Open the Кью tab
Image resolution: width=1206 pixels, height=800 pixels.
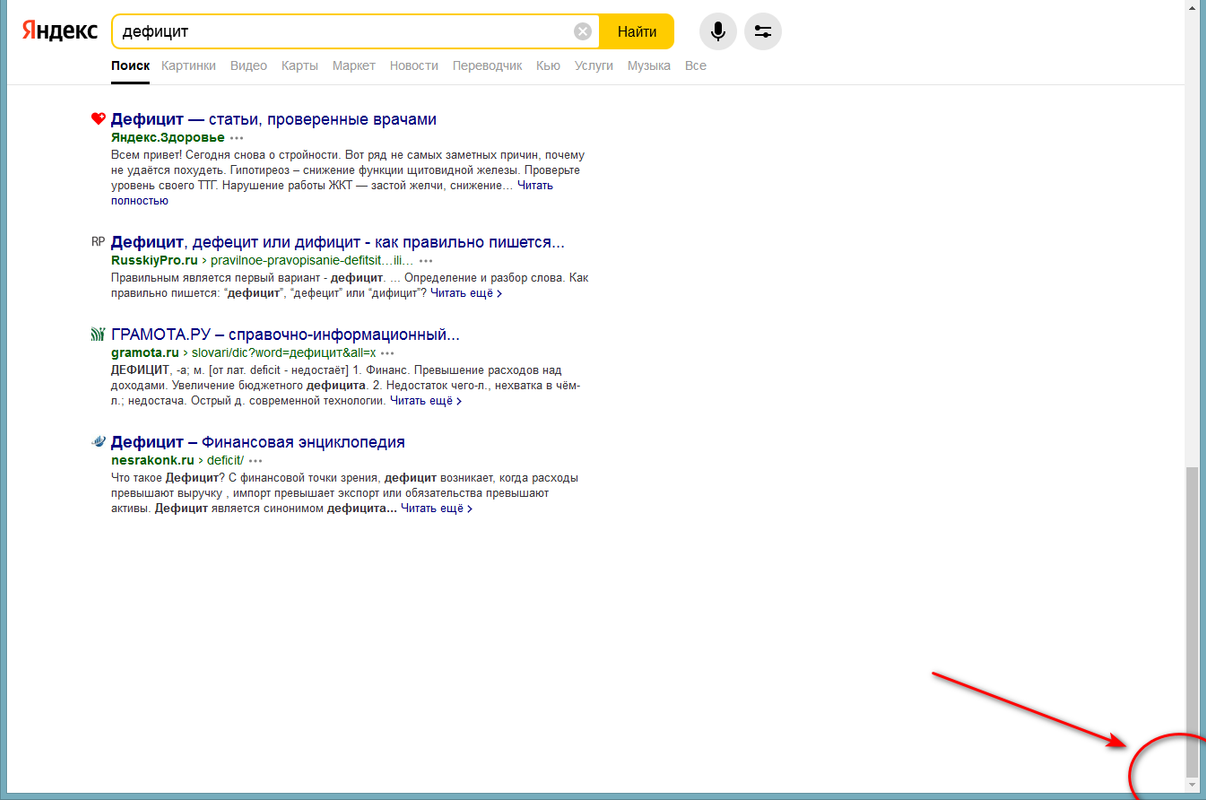pos(548,65)
